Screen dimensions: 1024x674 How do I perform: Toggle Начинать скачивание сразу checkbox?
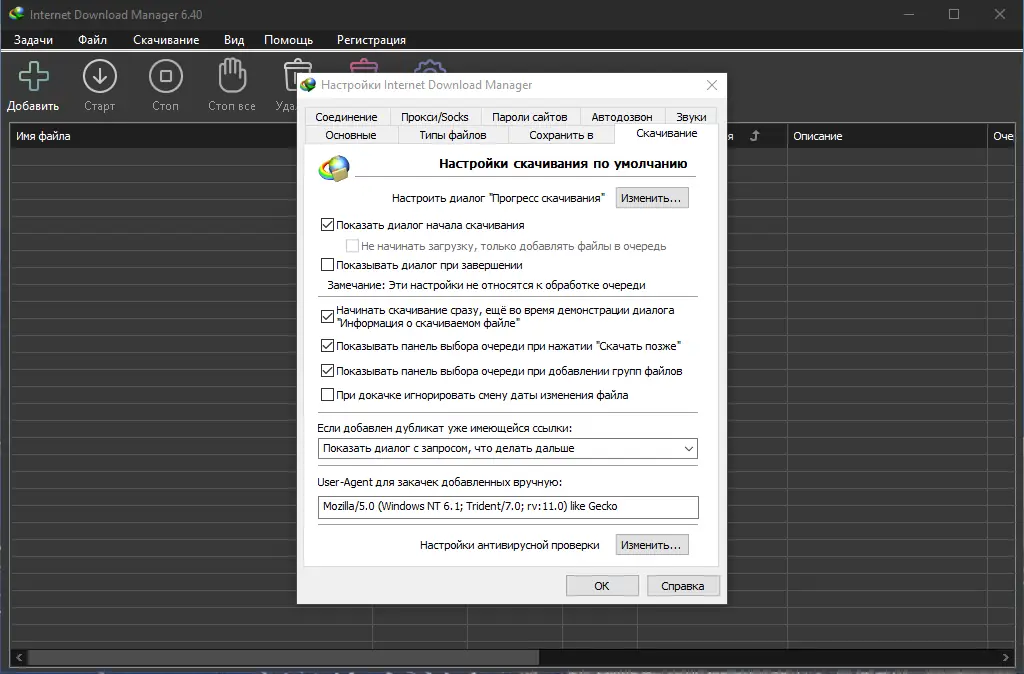(x=327, y=317)
